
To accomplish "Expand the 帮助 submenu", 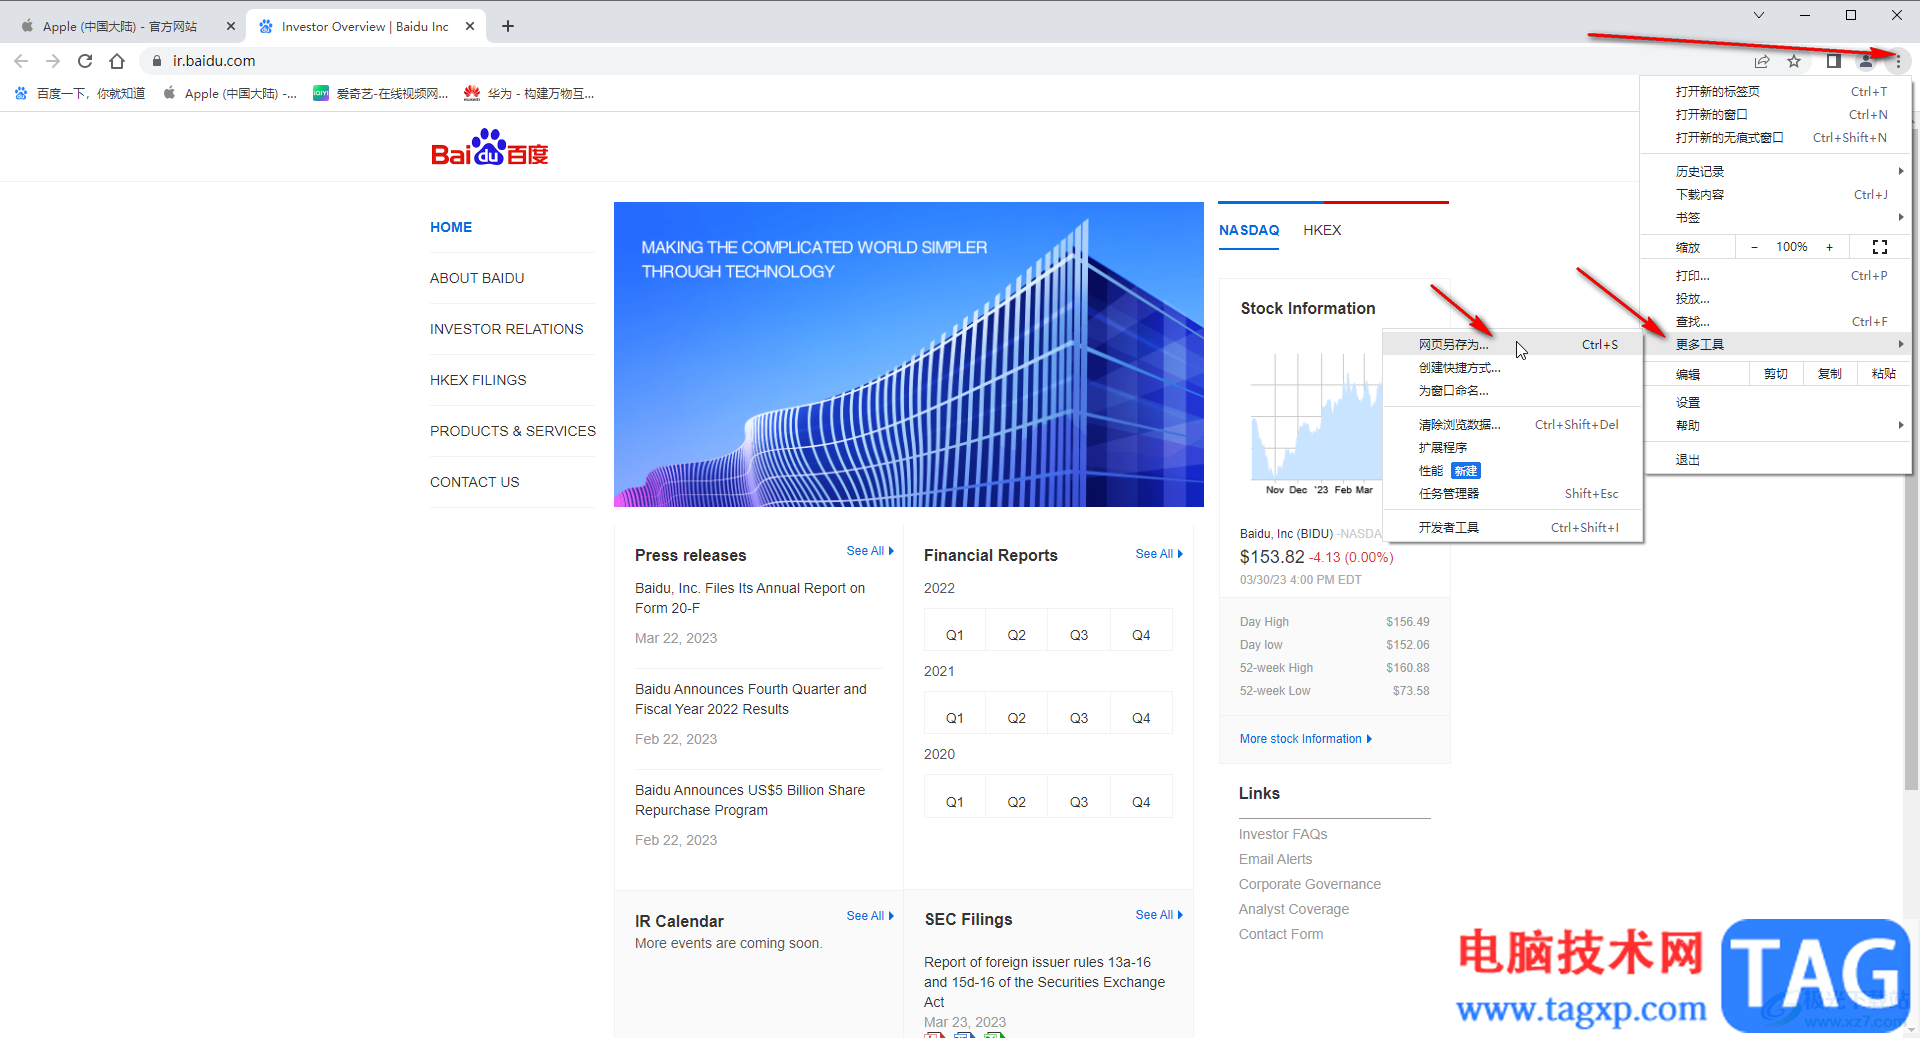I will pyautogui.click(x=1776, y=425).
